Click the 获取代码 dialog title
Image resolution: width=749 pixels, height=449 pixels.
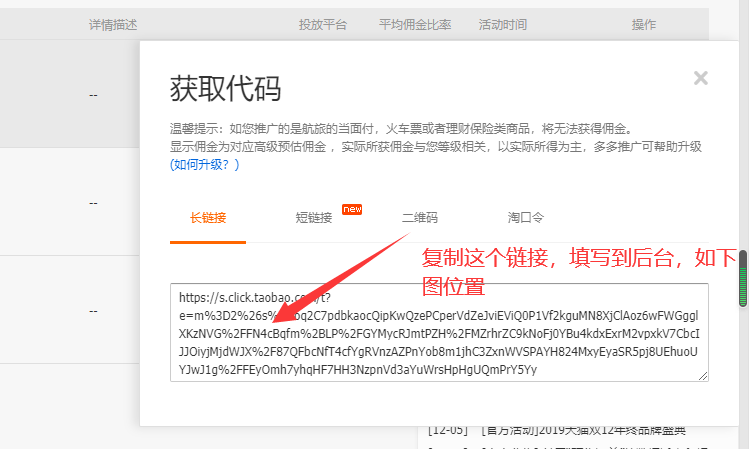(225, 89)
